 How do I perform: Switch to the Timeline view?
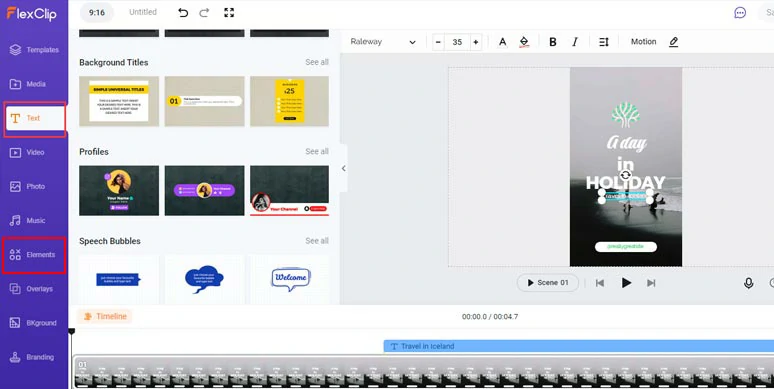coord(105,316)
